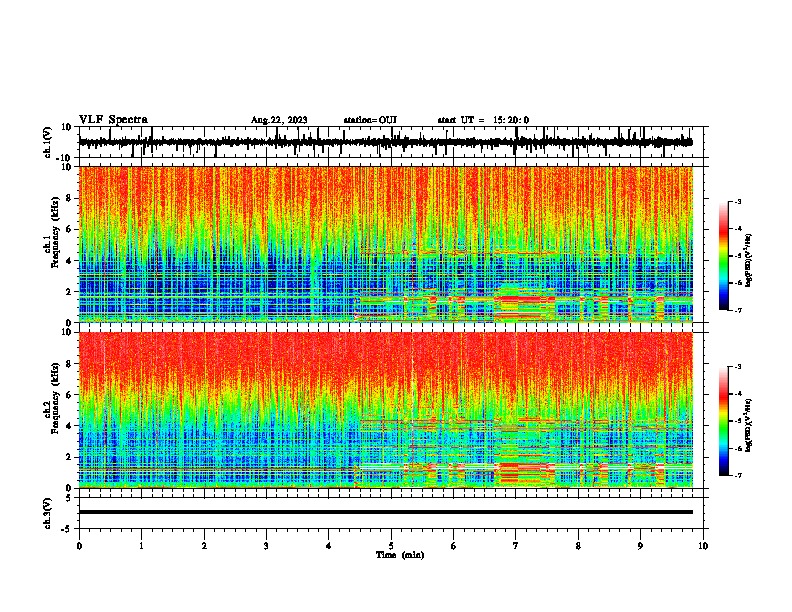The image size is (792, 612).
Task: Click the ch.1 voltage waveform trace
Action: coord(385,142)
